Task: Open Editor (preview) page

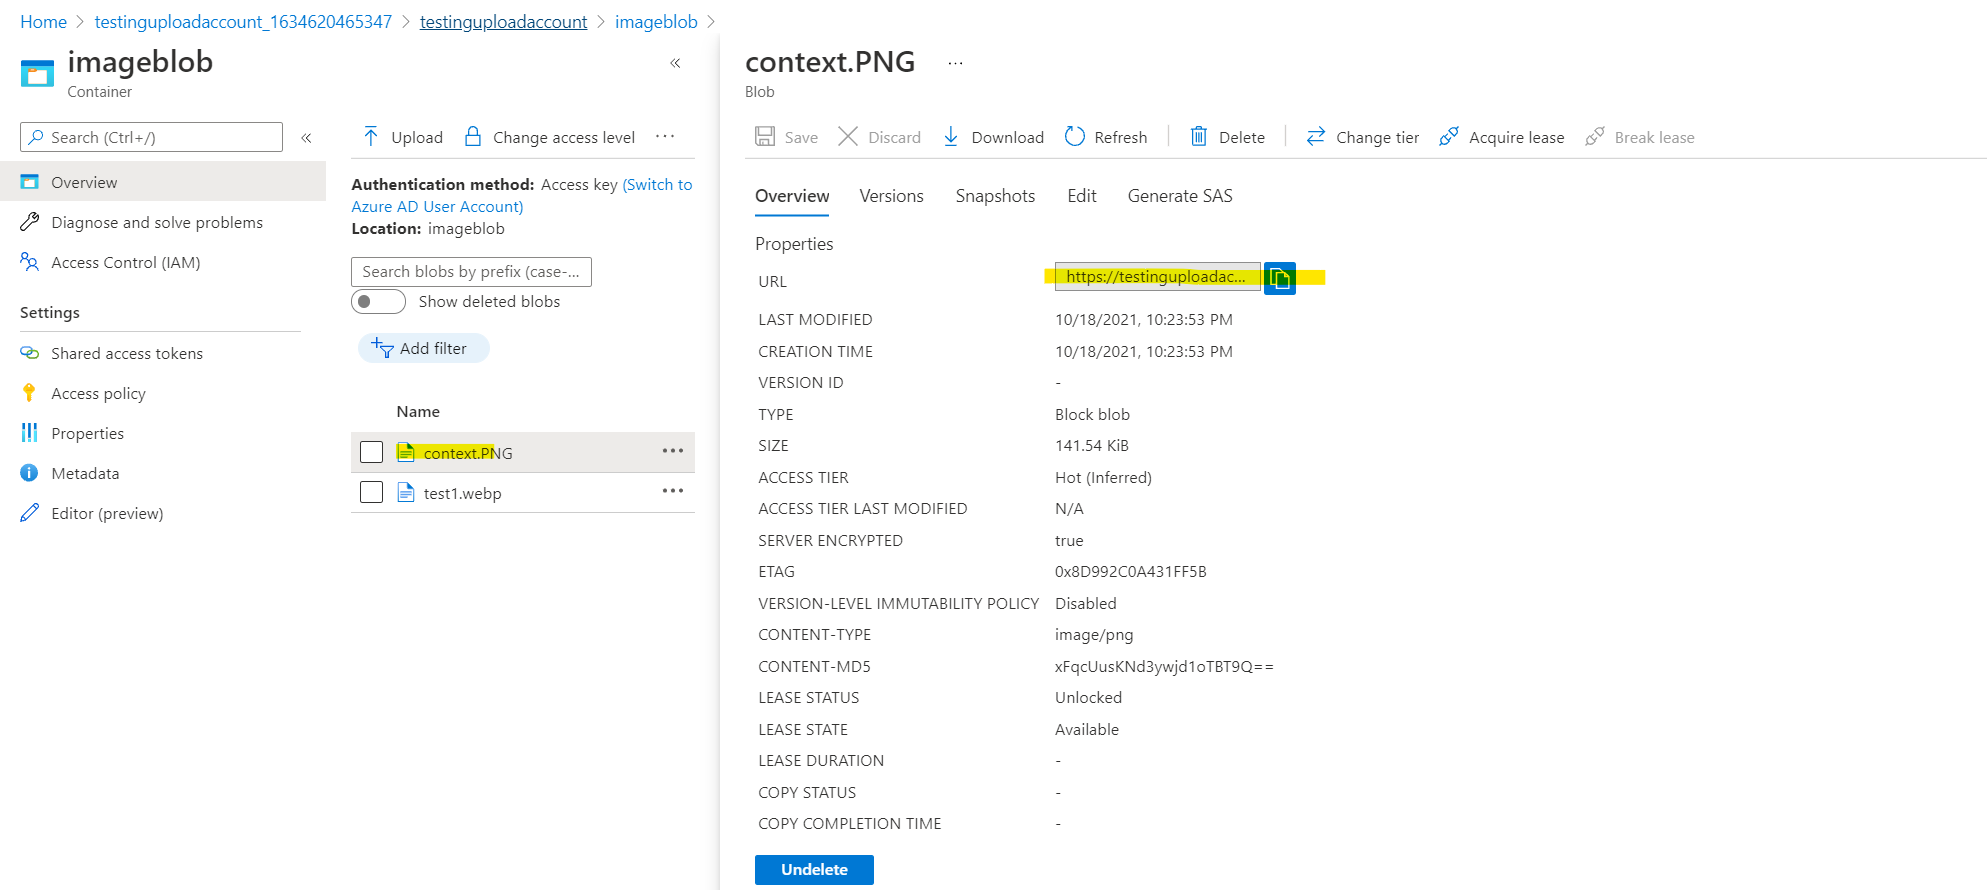Action: (107, 513)
